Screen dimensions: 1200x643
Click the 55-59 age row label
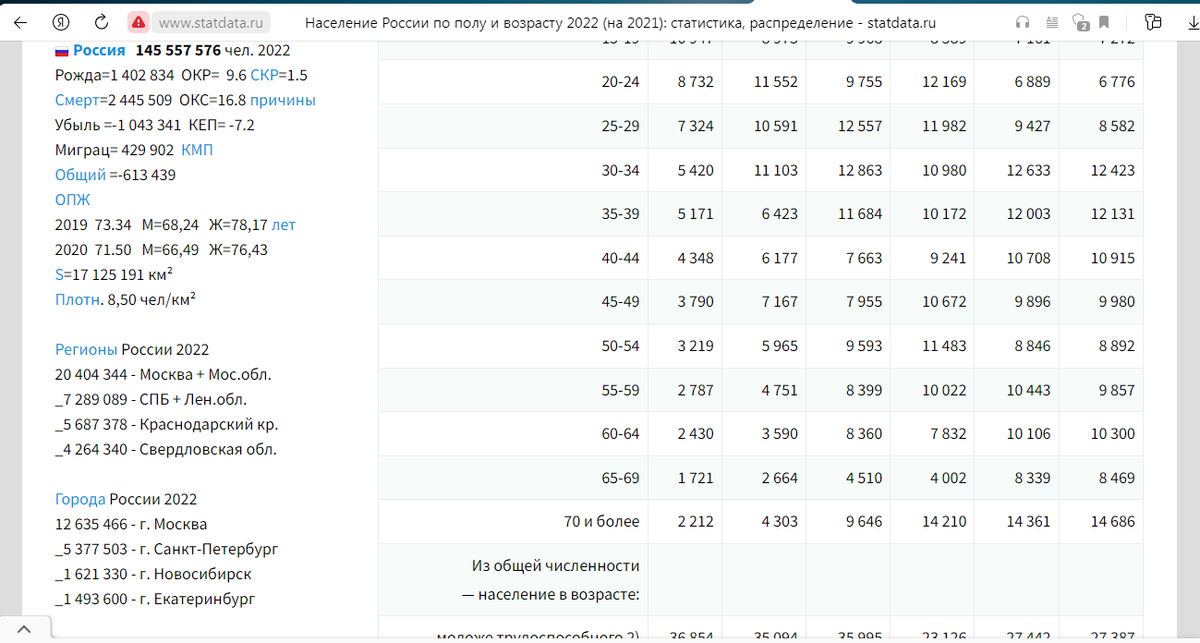620,390
